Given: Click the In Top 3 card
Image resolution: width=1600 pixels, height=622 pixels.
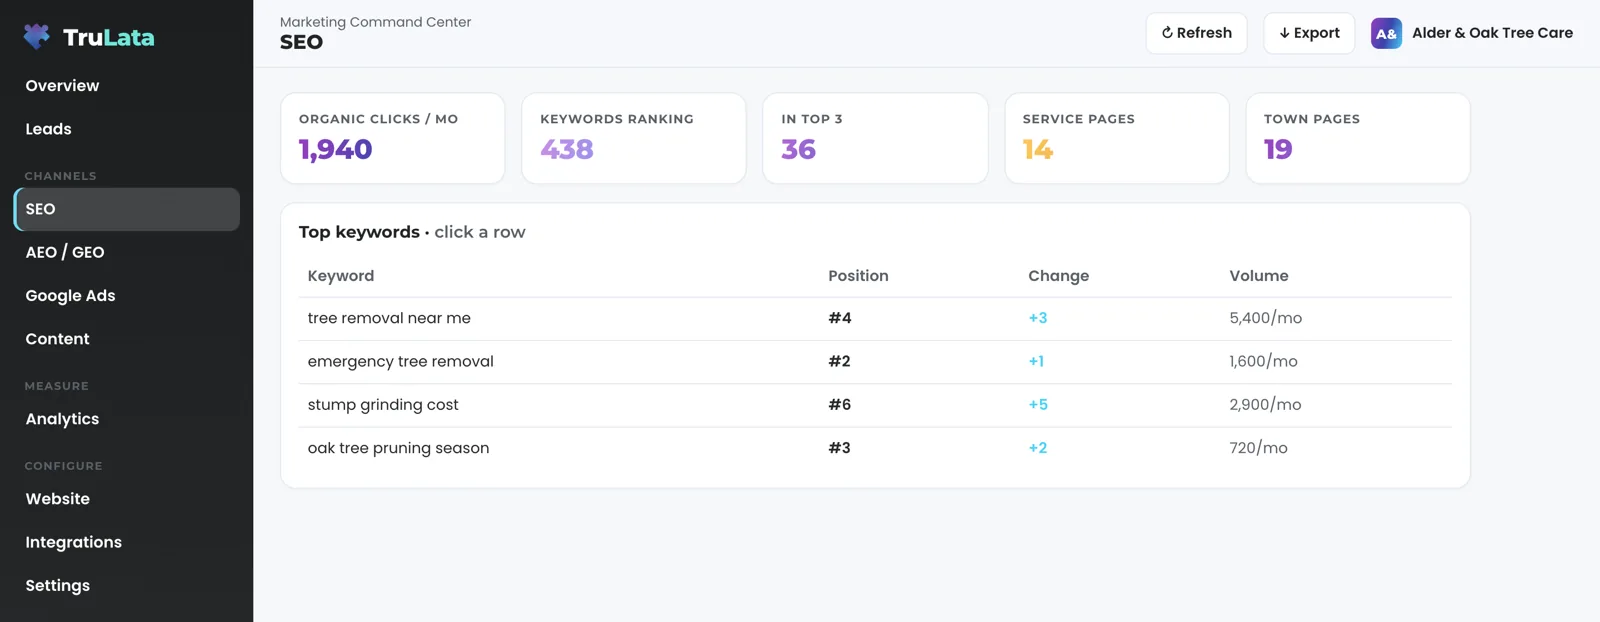Looking at the screenshot, I should 875,138.
